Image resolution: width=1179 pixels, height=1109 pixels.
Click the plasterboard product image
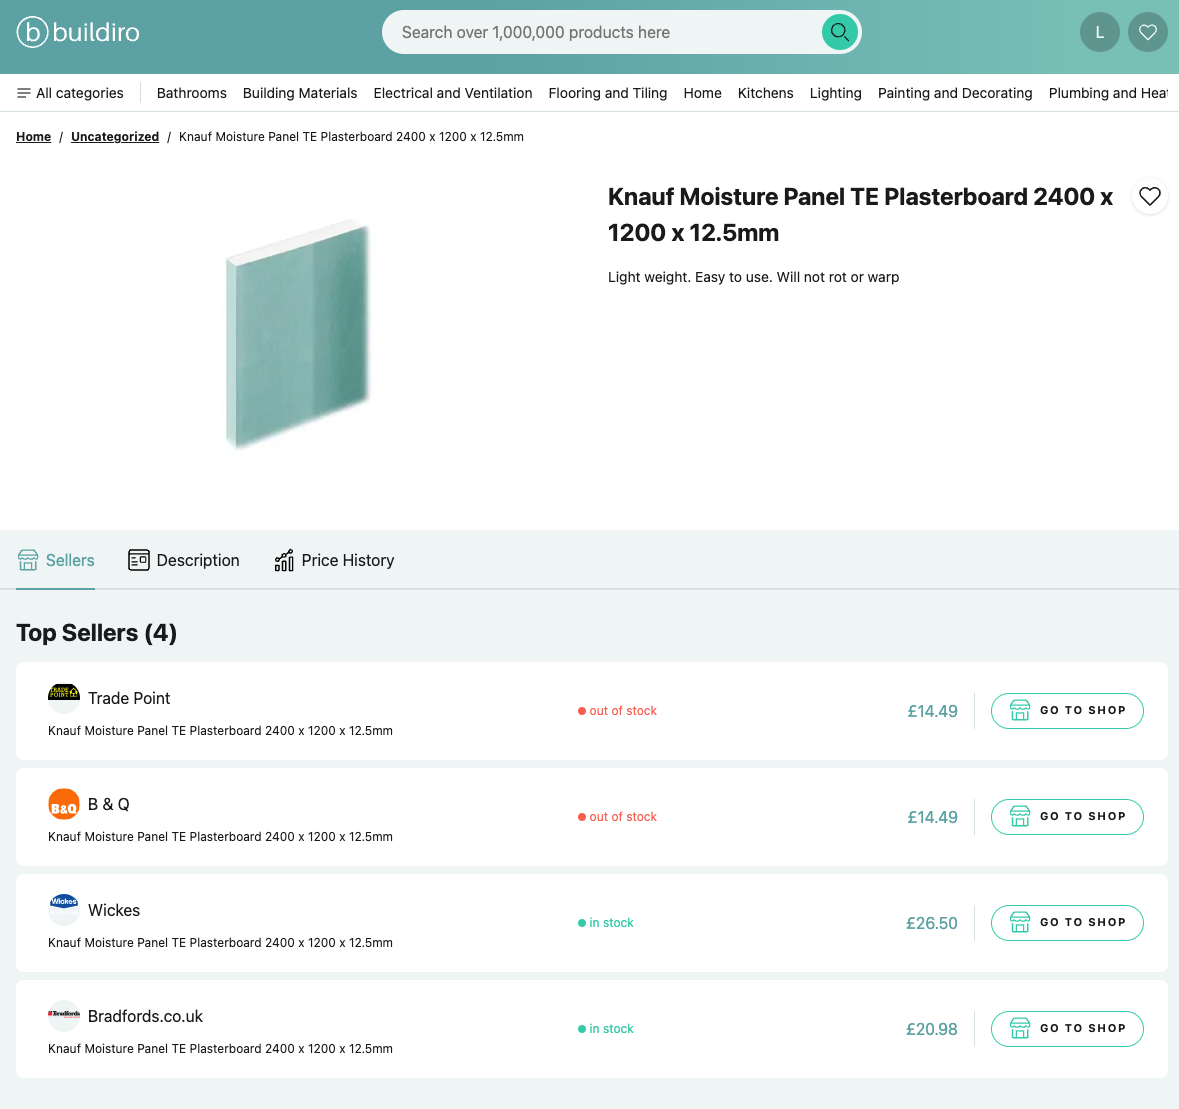tap(298, 335)
